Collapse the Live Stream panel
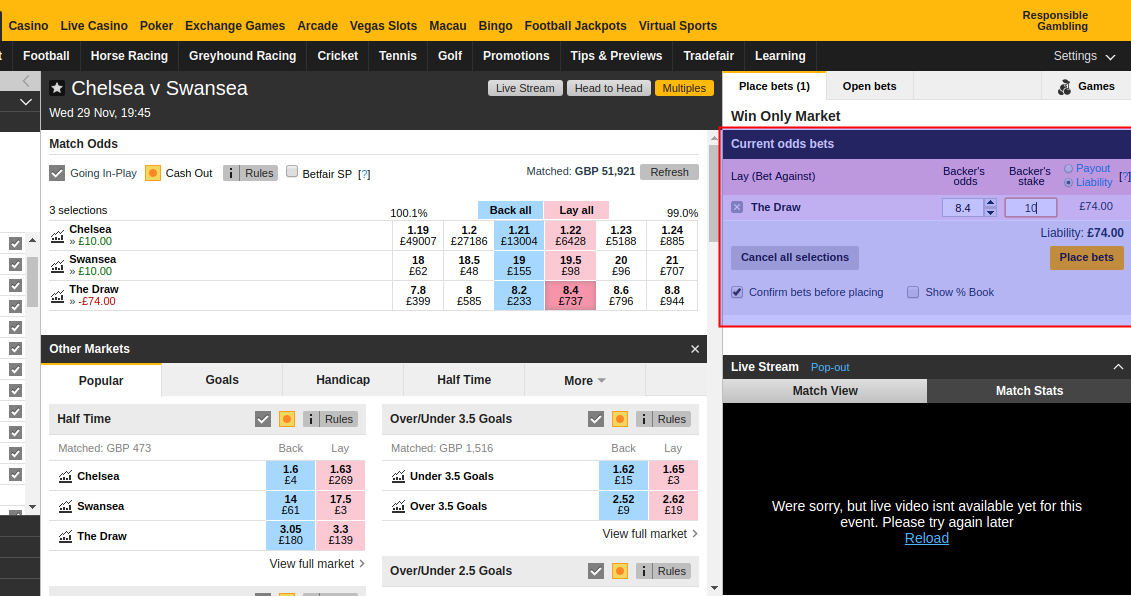The height and width of the screenshot is (596, 1131). pyautogui.click(x=1118, y=367)
